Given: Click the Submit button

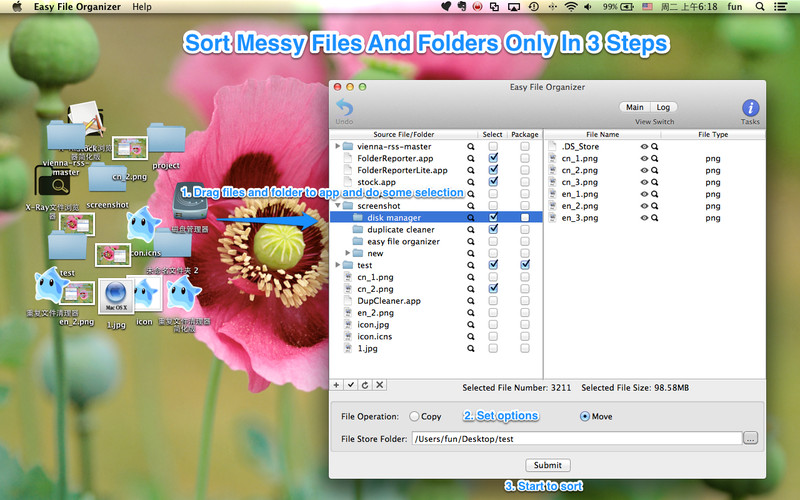Looking at the screenshot, I should [x=547, y=465].
